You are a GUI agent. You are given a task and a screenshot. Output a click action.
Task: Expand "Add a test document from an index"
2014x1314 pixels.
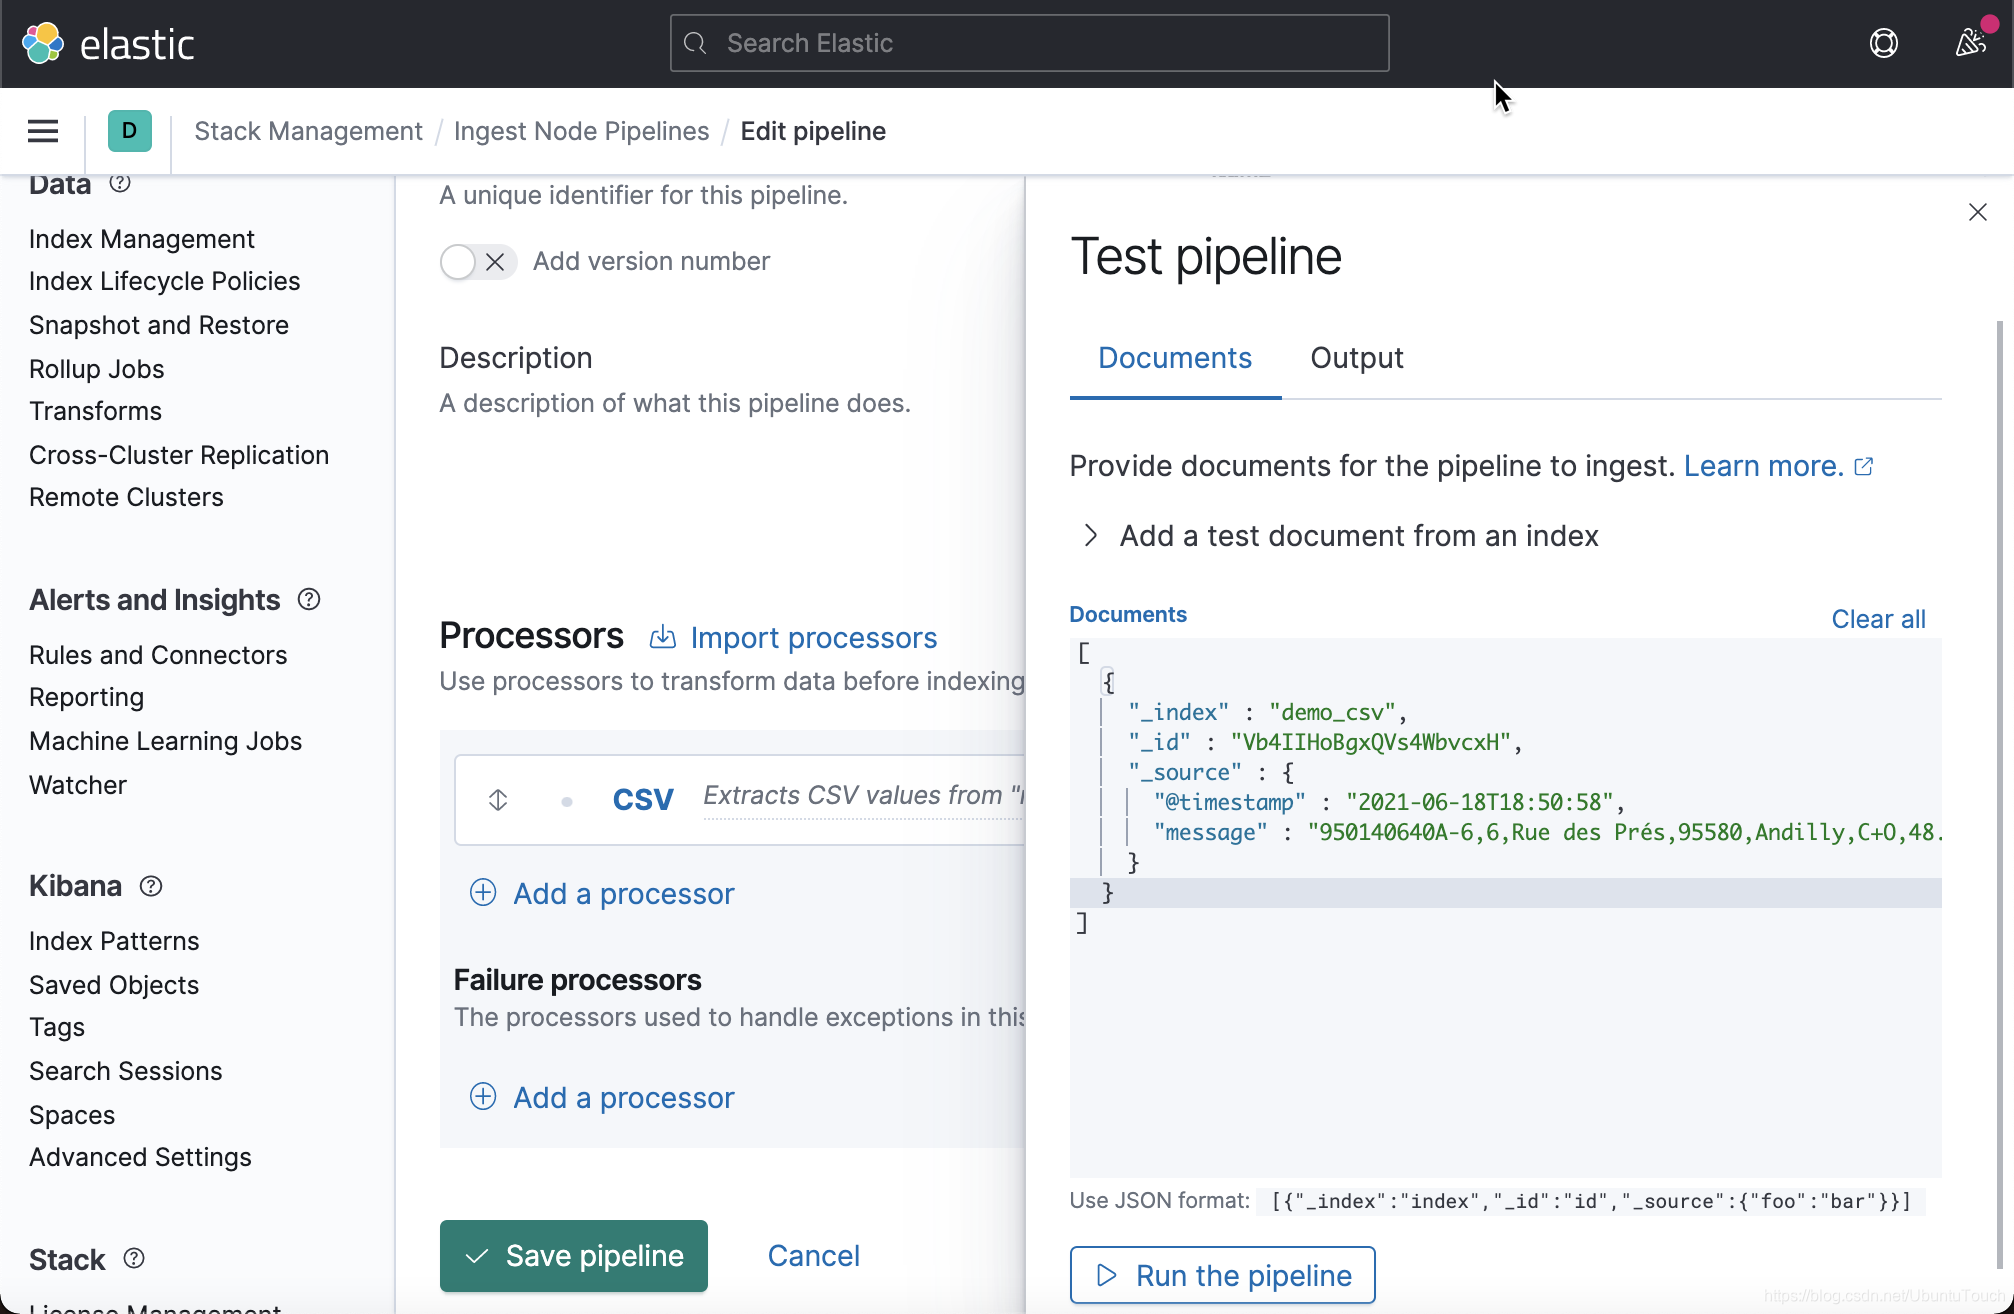[1091, 536]
